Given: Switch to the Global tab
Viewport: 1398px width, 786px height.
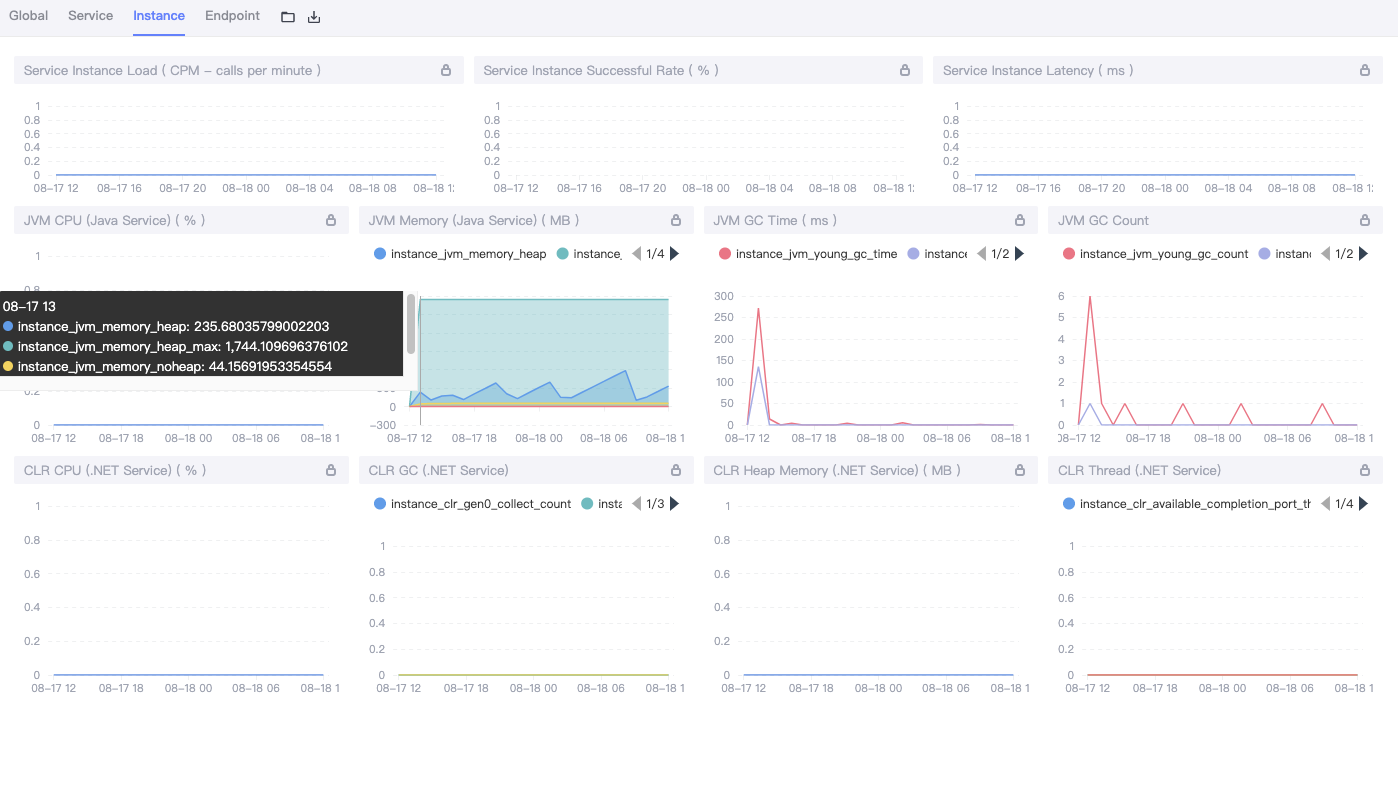Looking at the screenshot, I should click(x=28, y=16).
